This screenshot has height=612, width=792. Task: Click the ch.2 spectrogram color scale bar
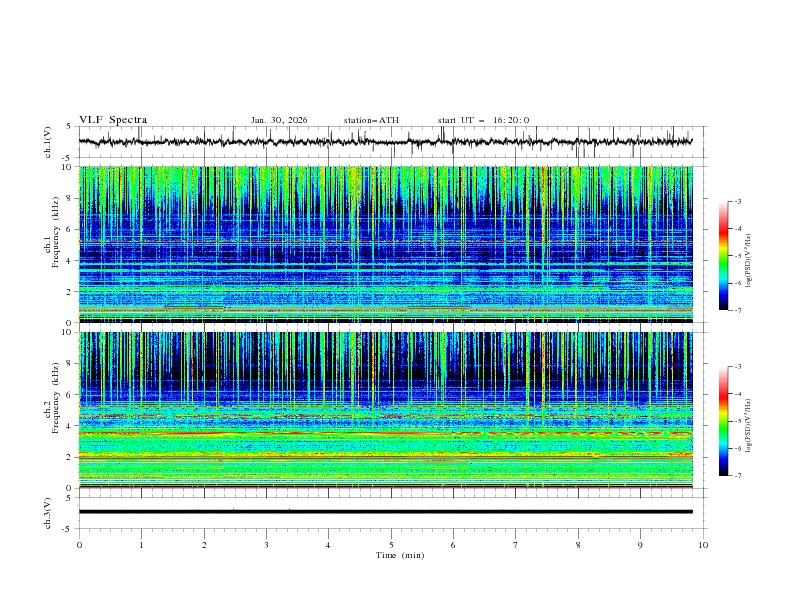pyautogui.click(x=723, y=421)
